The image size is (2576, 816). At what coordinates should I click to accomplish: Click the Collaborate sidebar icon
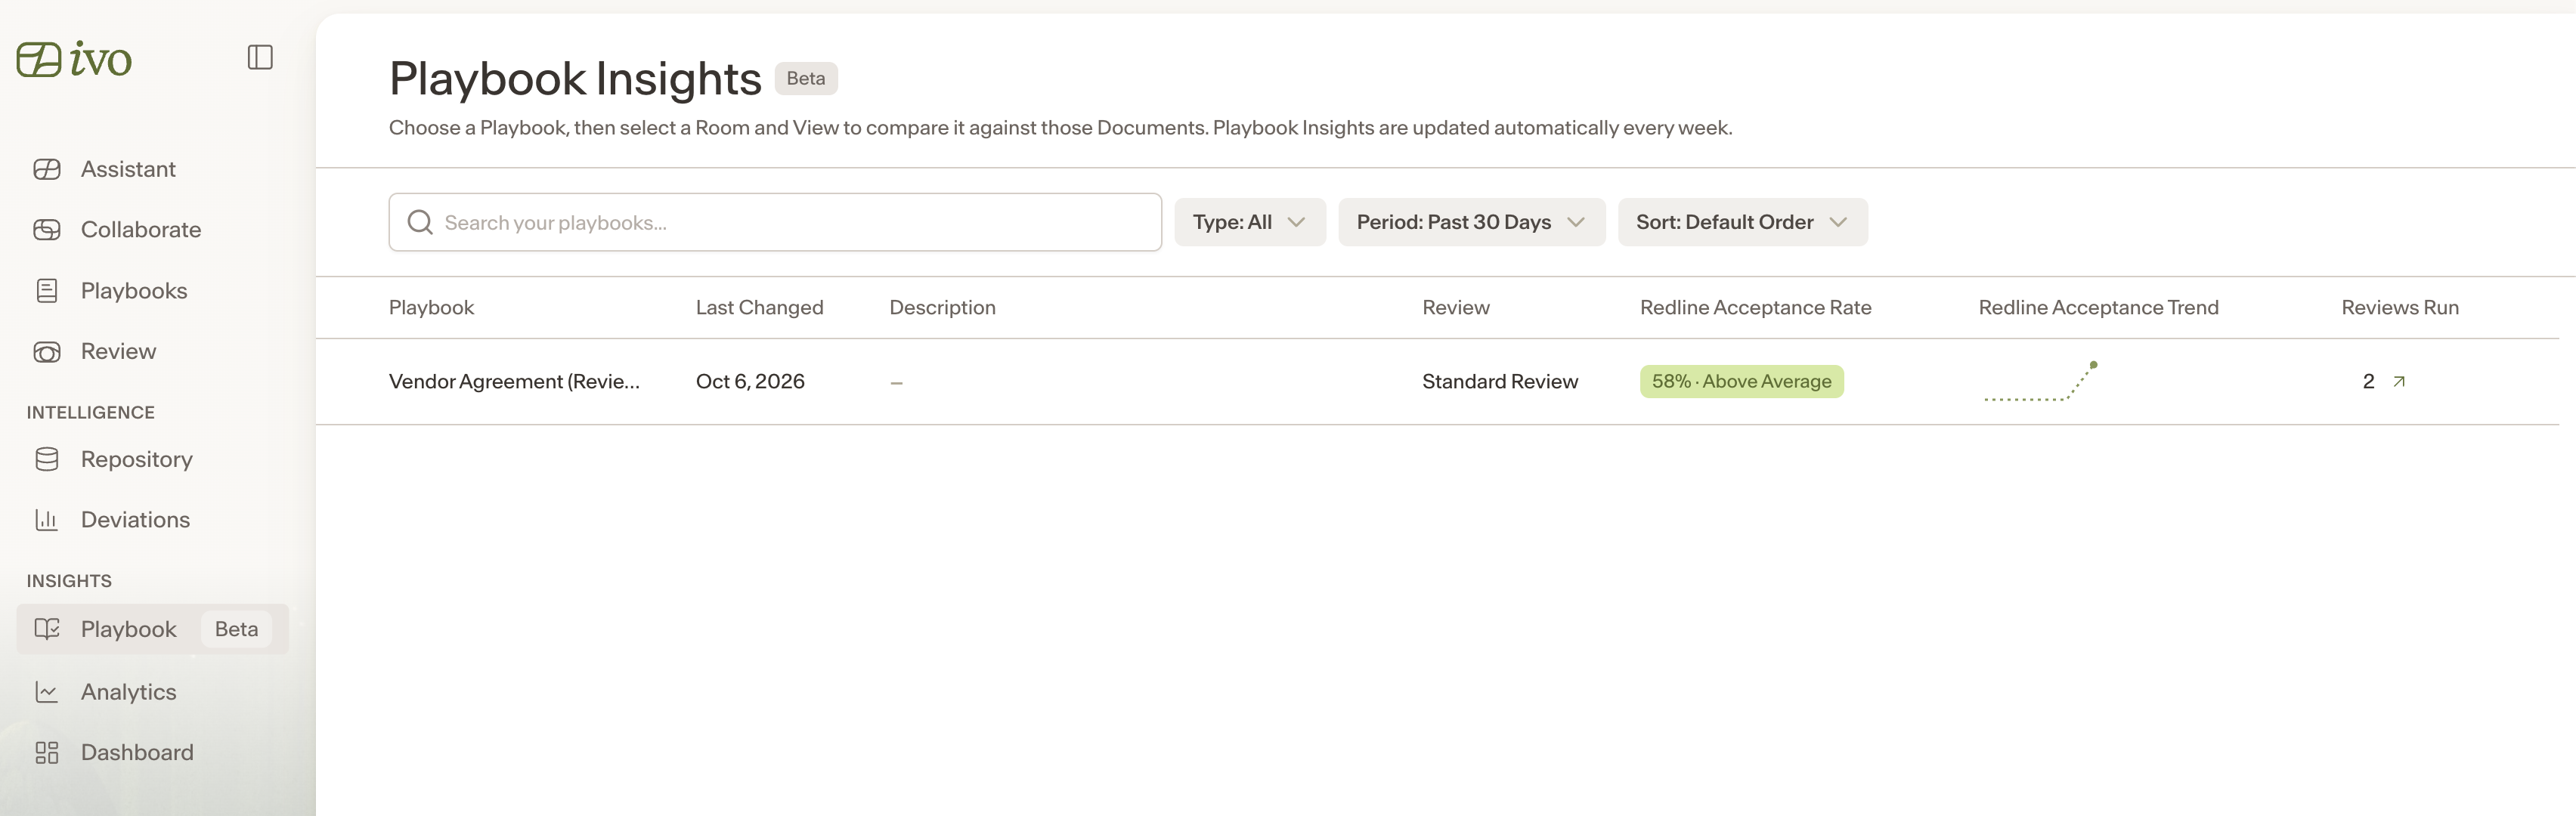[47, 230]
